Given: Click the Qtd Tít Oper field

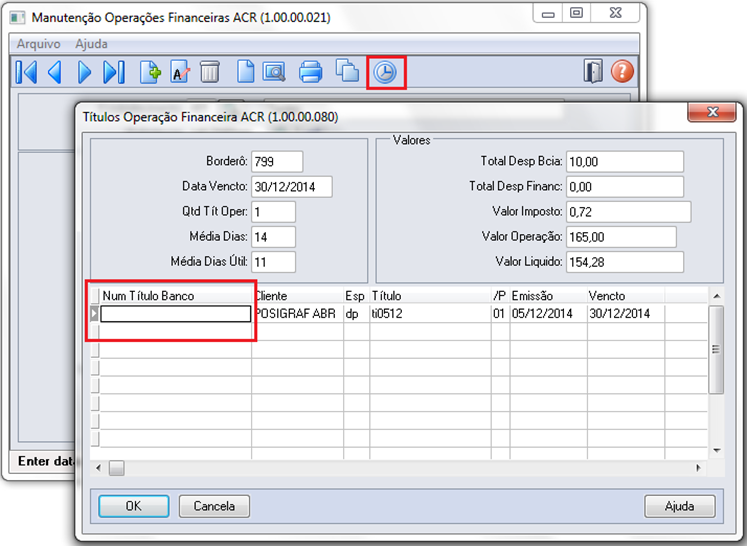Looking at the screenshot, I should click(x=273, y=212).
